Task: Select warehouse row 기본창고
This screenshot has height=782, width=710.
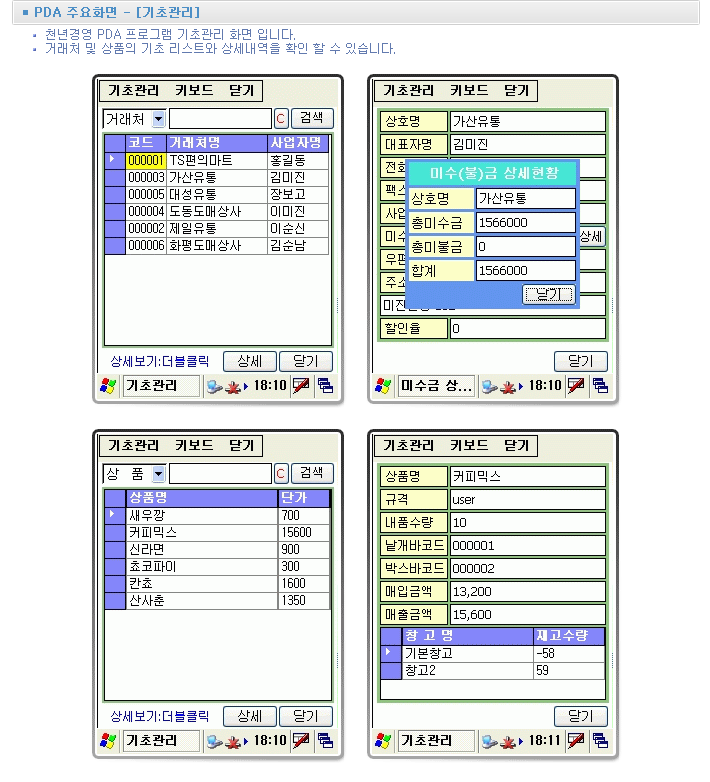Action: coord(493,653)
